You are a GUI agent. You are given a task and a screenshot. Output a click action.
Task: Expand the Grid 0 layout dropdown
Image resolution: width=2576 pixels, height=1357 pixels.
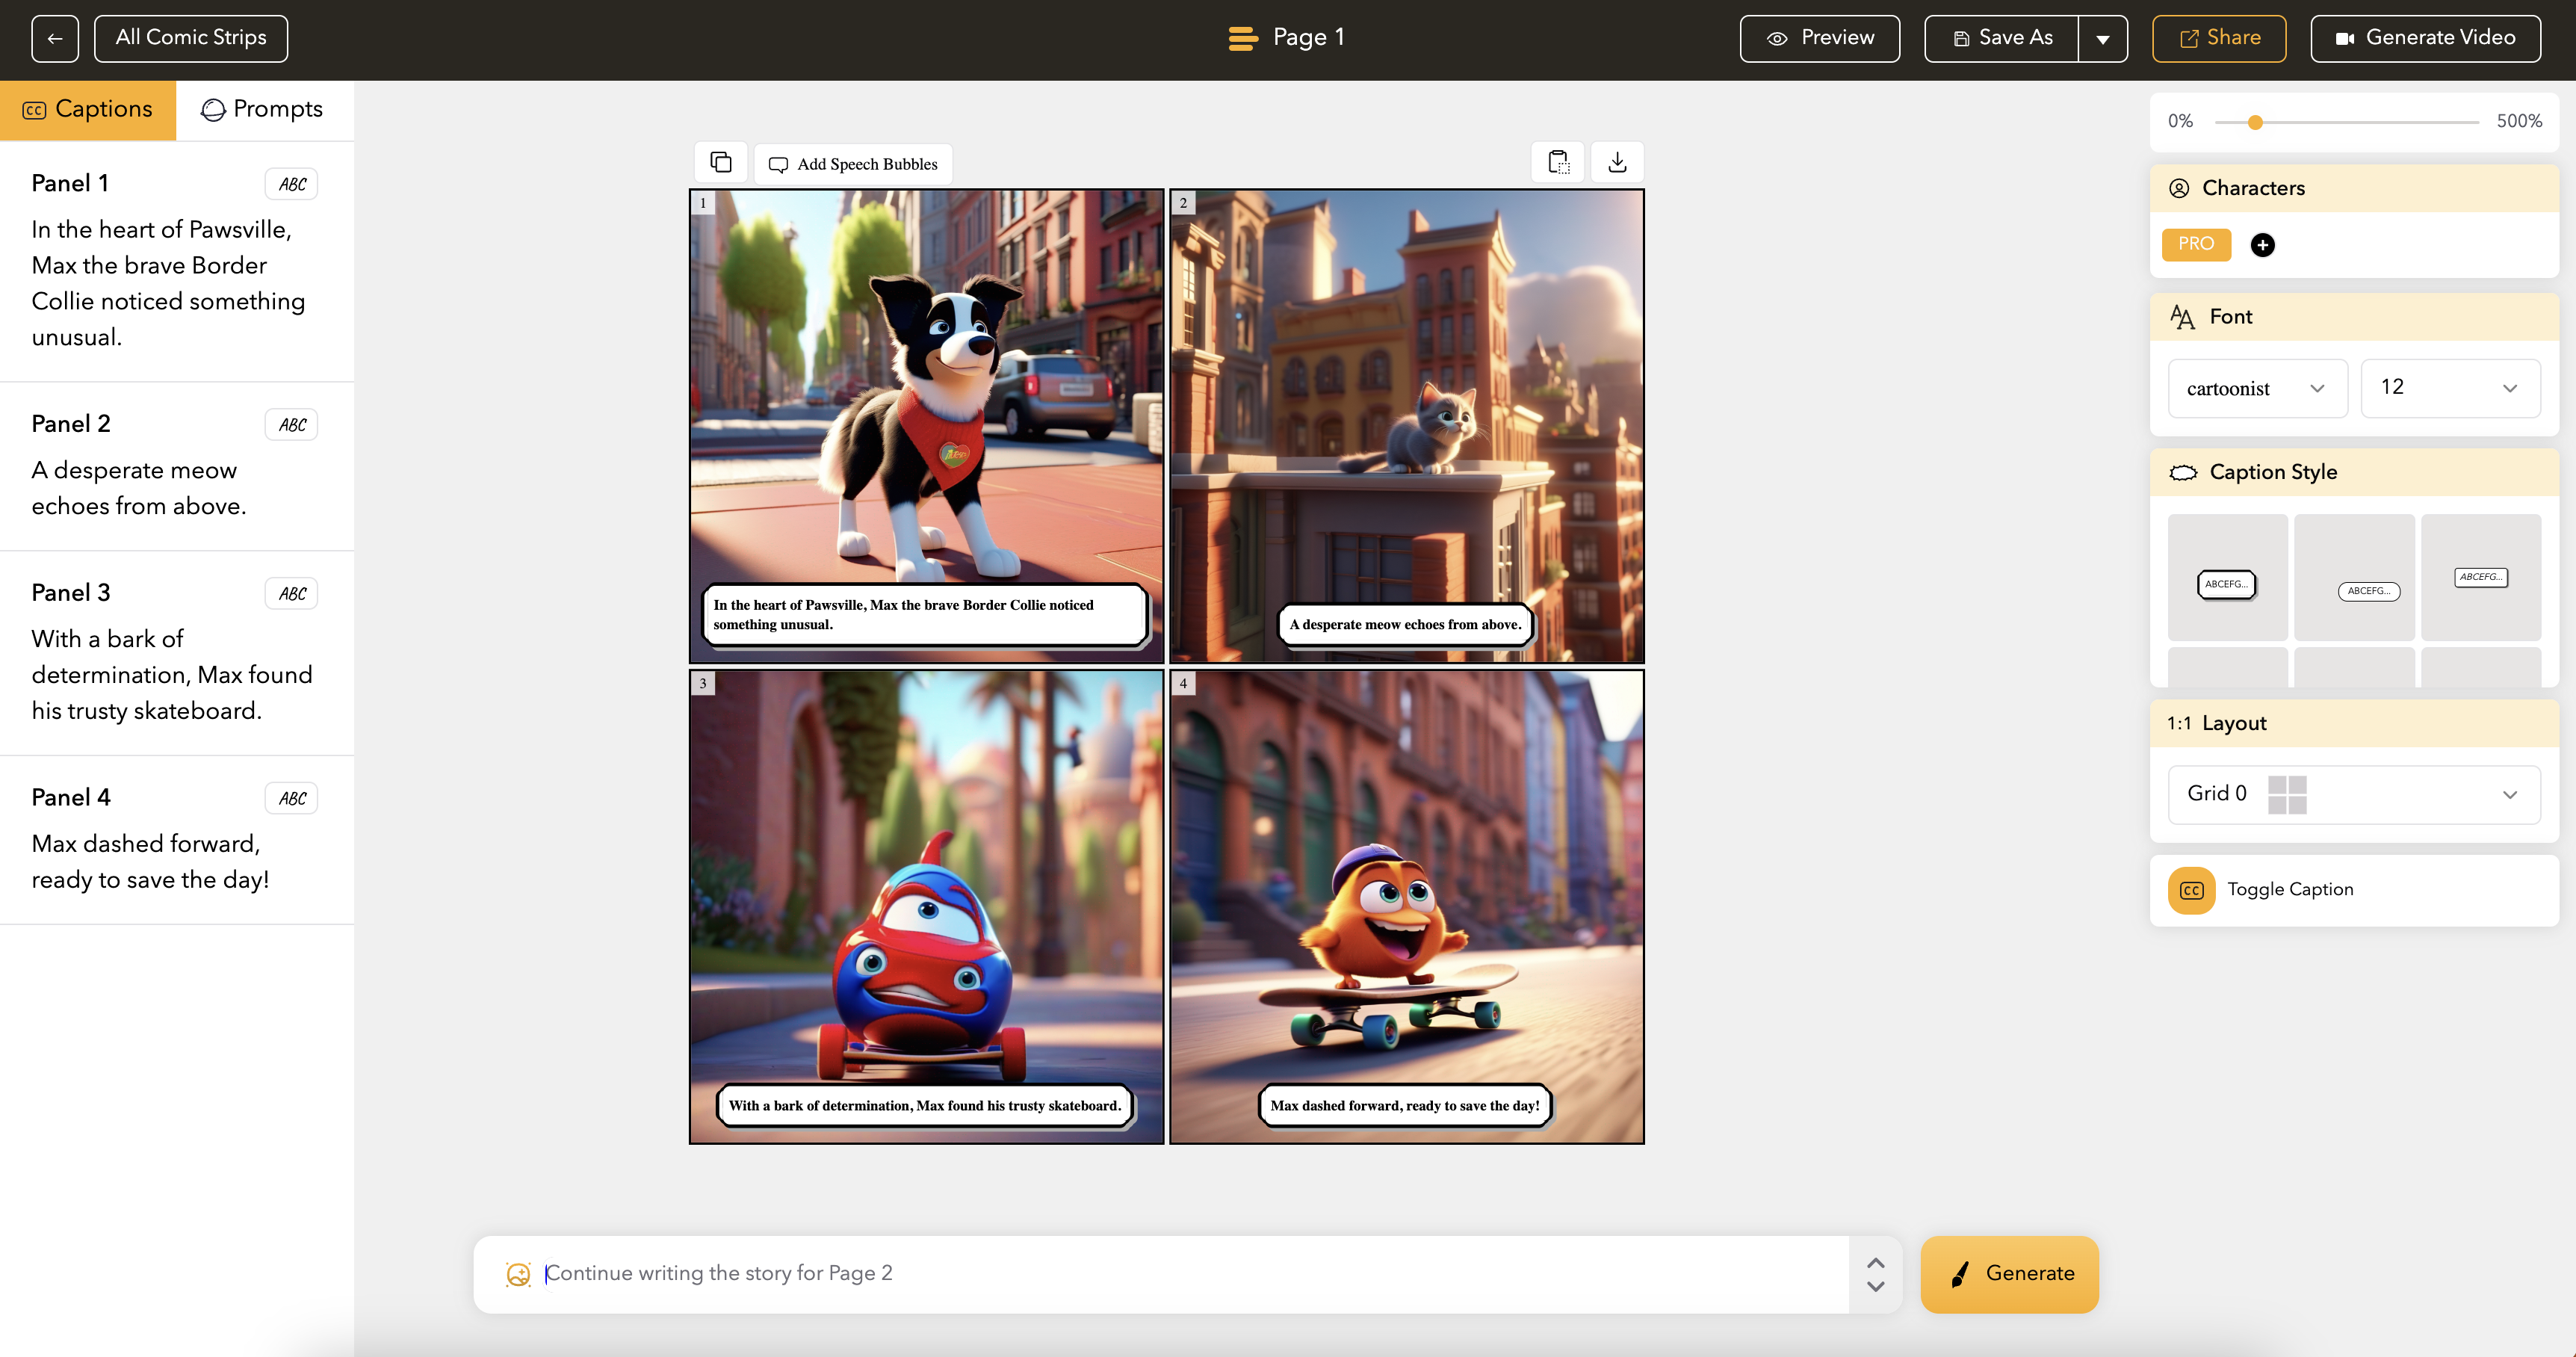[x=2353, y=794]
